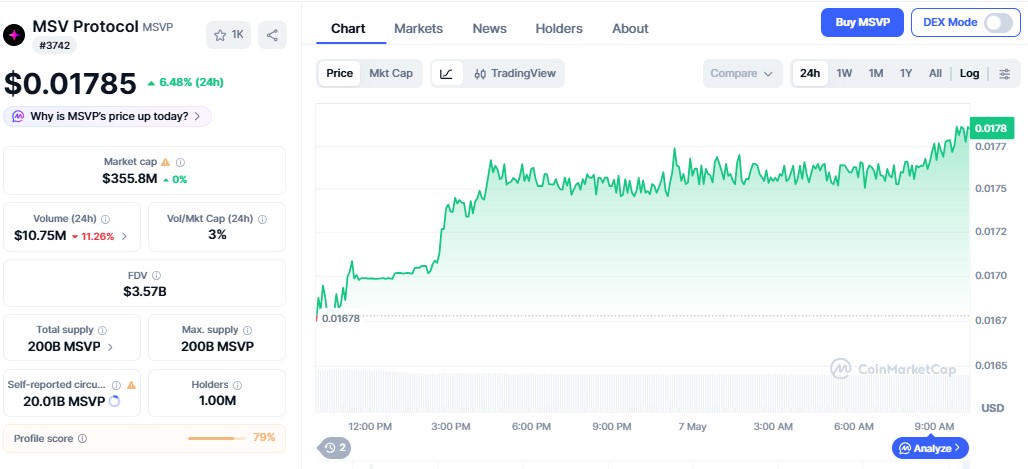Select the 24h time range
The width and height of the screenshot is (1028, 469).
point(810,73)
